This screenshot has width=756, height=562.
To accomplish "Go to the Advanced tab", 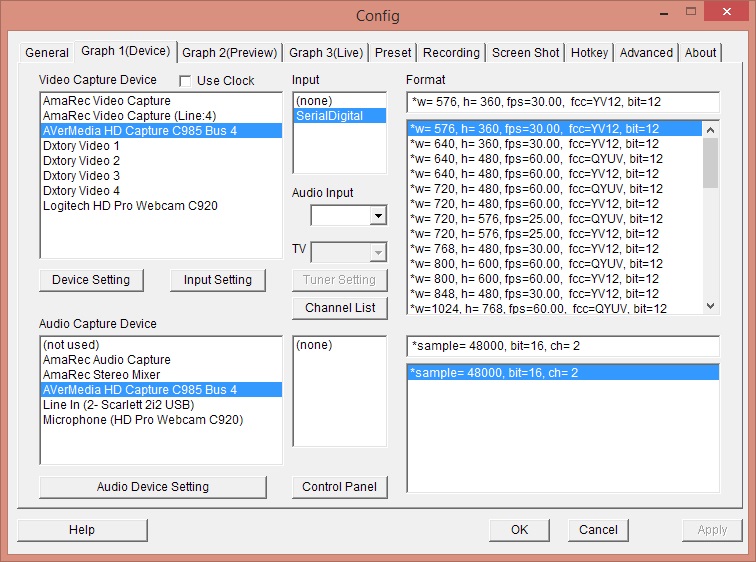I will tap(646, 53).
